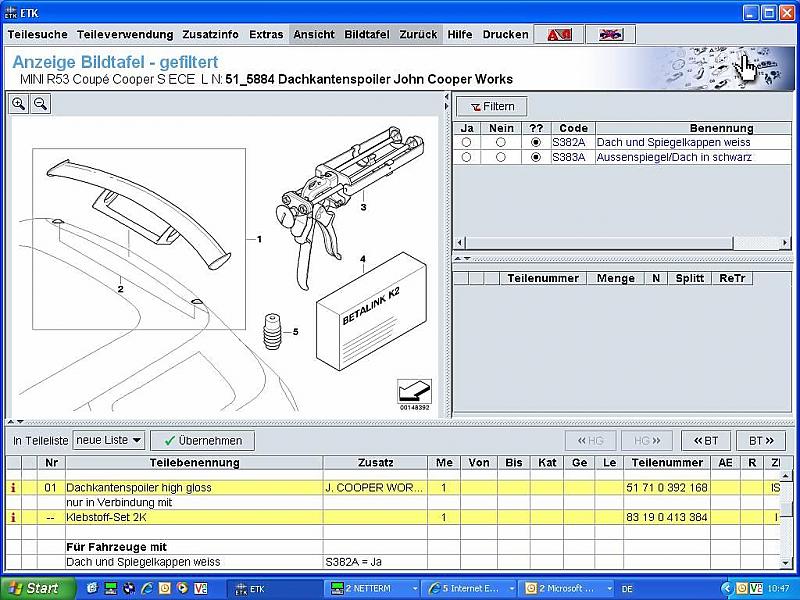Viewport: 800px width, 600px height.
Task: Click the zoom in magnifier icon
Action: 19,103
